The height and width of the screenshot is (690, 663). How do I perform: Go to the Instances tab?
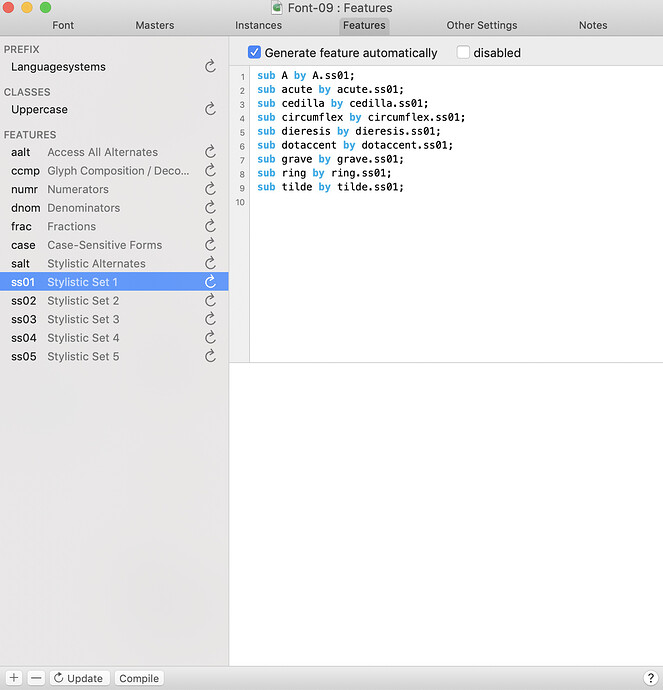(258, 25)
